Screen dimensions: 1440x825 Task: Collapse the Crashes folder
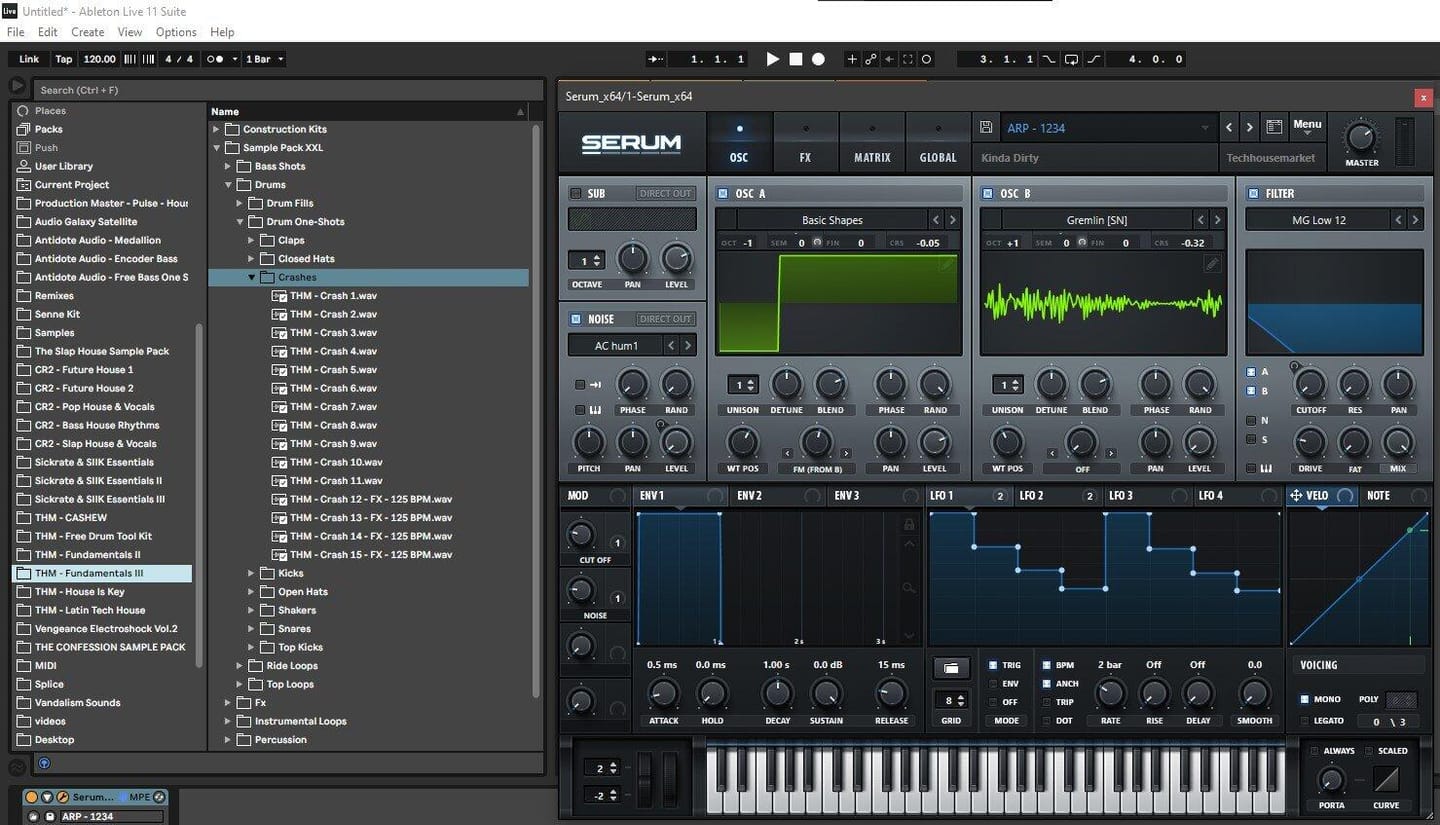point(252,277)
